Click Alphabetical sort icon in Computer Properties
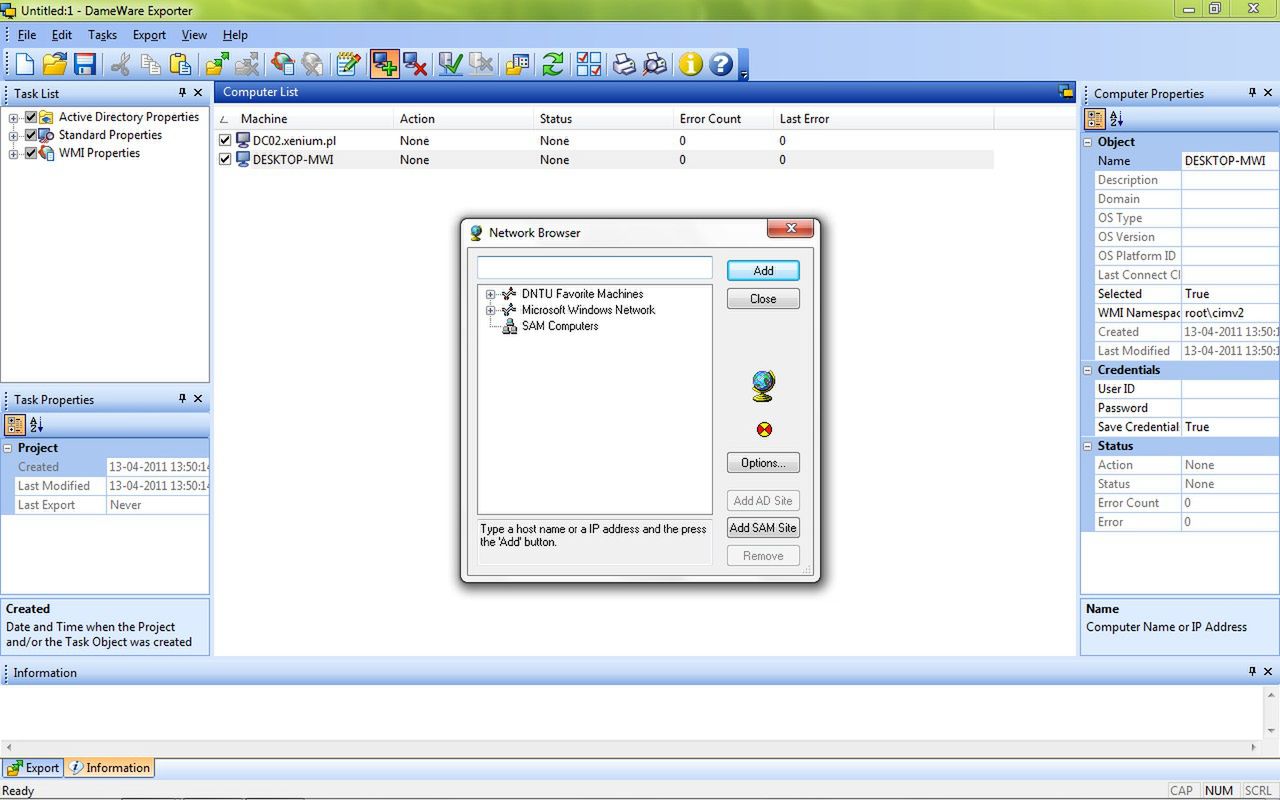This screenshot has height=800, width=1280. point(1117,119)
